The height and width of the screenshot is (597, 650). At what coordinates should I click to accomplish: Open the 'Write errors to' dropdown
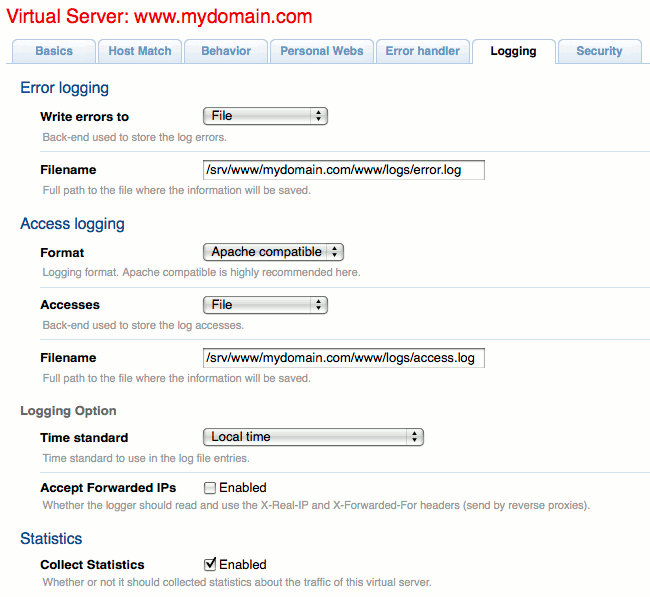click(265, 116)
